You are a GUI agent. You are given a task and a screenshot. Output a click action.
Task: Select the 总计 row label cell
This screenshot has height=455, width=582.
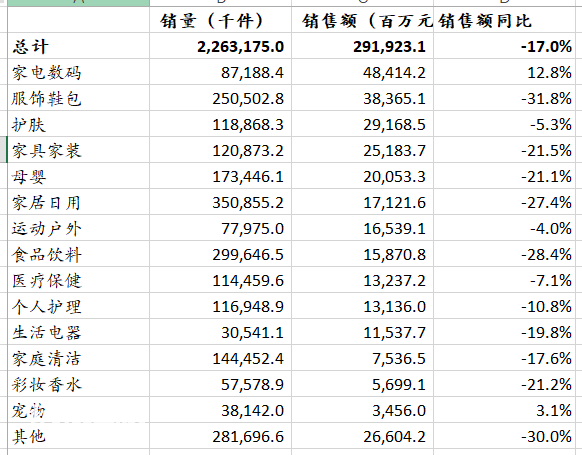[78, 46]
